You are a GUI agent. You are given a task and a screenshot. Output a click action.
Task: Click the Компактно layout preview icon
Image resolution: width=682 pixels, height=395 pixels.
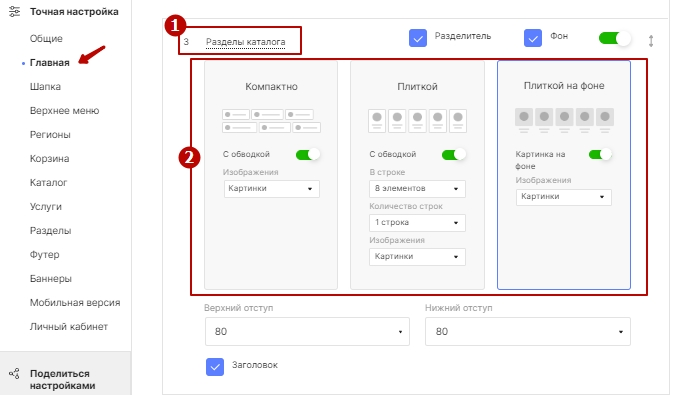pos(271,121)
